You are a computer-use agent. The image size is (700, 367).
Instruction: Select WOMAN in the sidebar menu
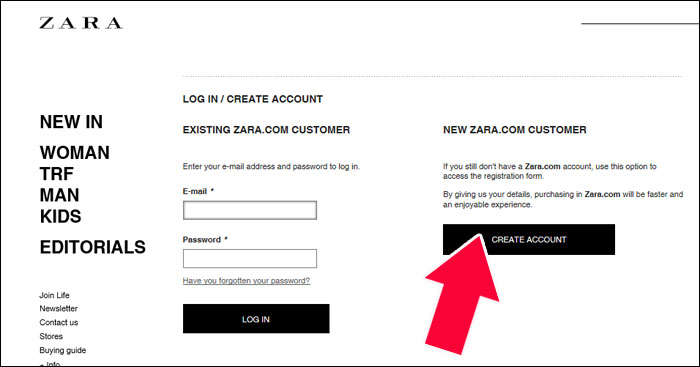(75, 153)
